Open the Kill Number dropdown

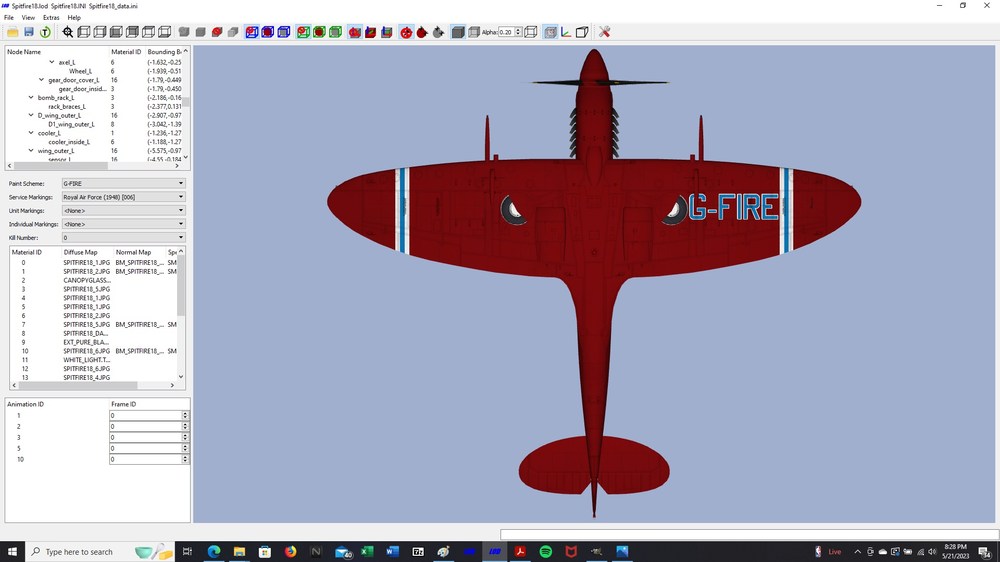pos(123,238)
